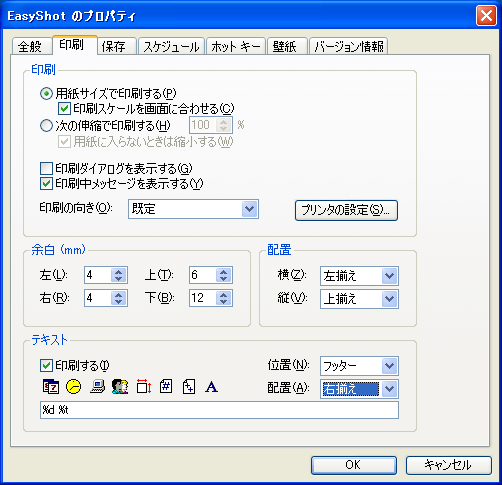
Task: Switch to バージョン情報 tab
Action: point(349,46)
